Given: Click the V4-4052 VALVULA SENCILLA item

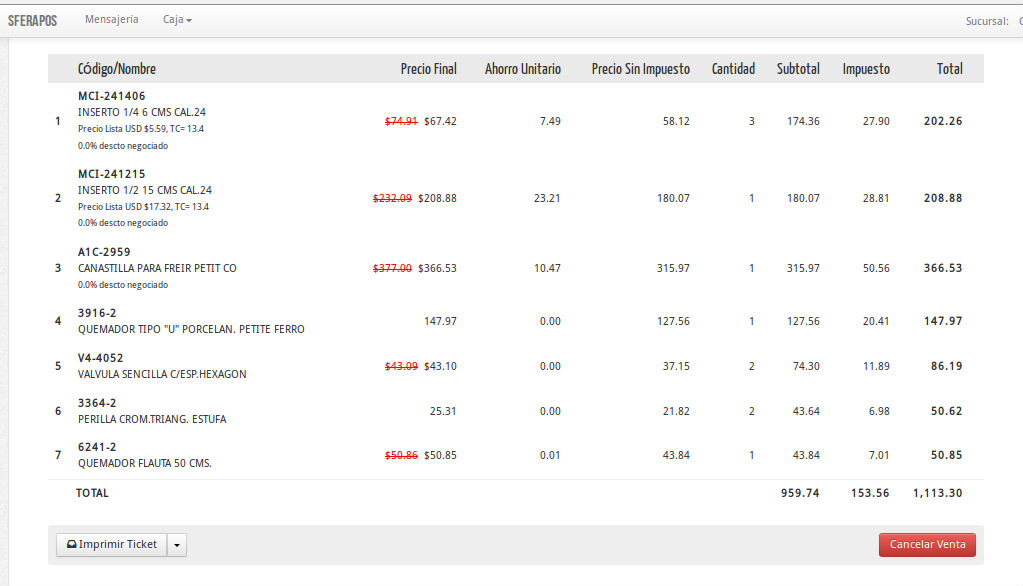Looking at the screenshot, I should [162, 374].
